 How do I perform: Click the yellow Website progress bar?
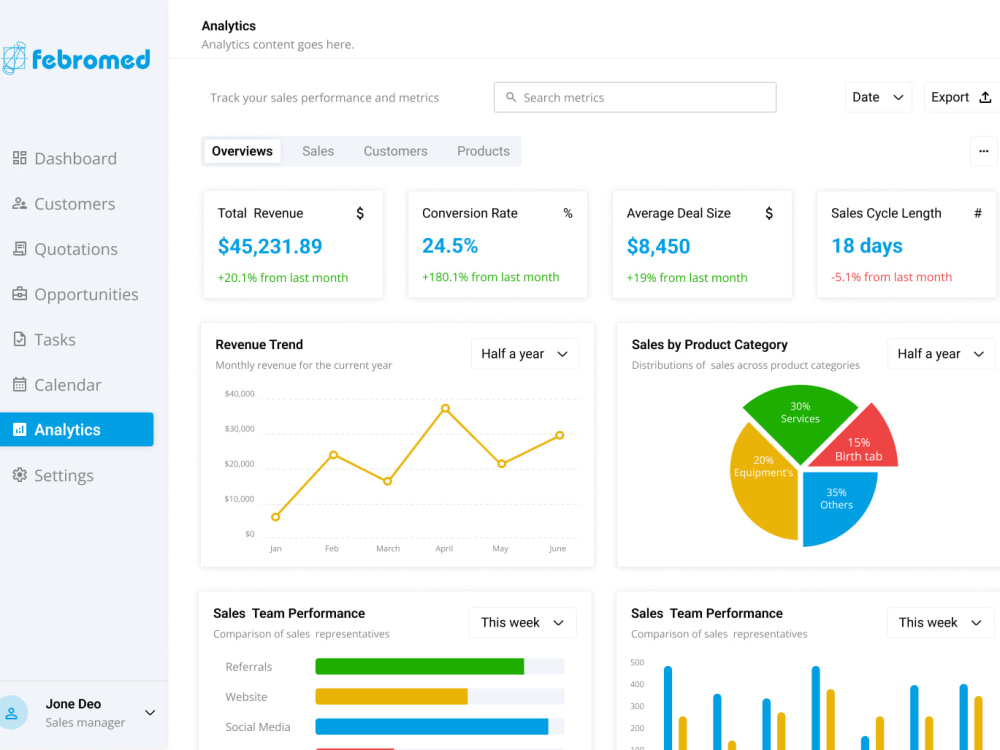click(392, 696)
